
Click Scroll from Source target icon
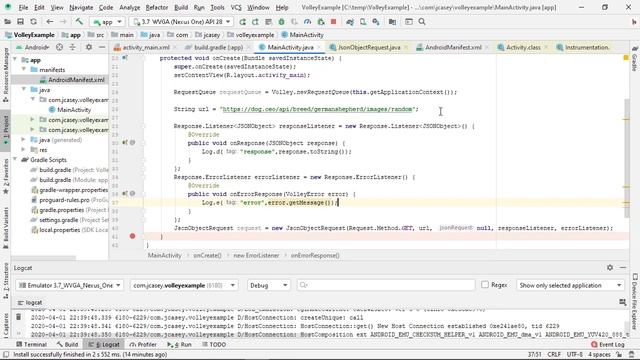pyautogui.click(x=59, y=47)
